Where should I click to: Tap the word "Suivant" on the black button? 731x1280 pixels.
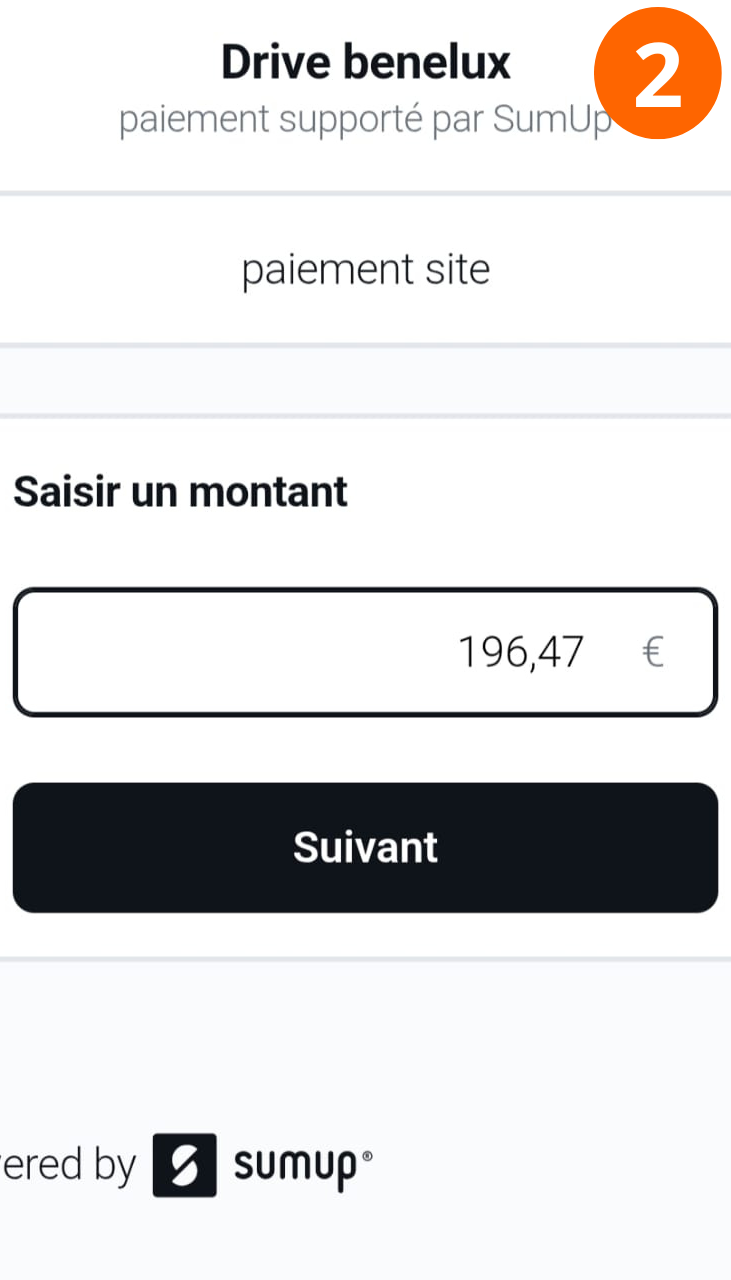365,848
